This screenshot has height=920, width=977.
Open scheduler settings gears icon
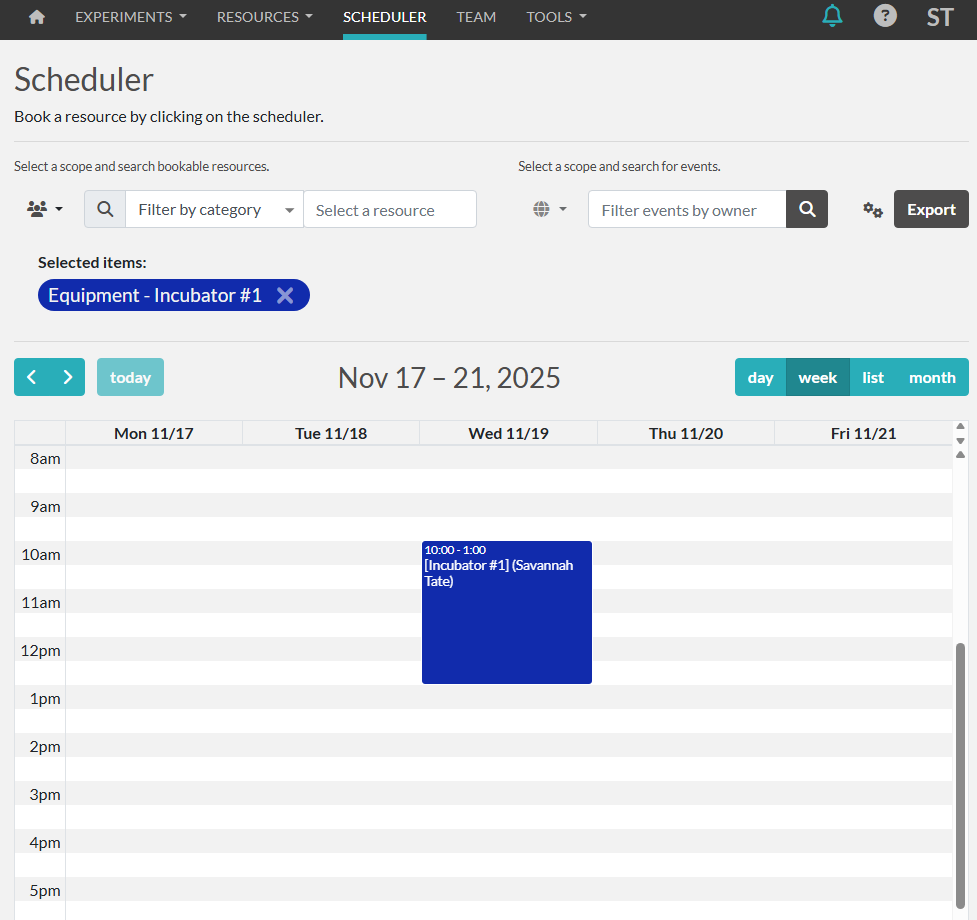pos(873,210)
